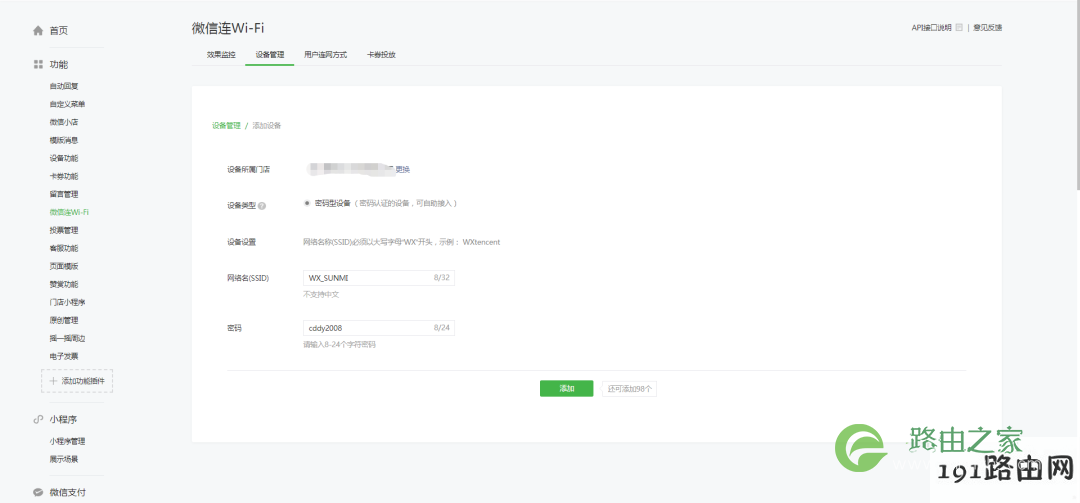Click the 微信支付 section heading
The width and height of the screenshot is (1080, 503).
point(68,493)
